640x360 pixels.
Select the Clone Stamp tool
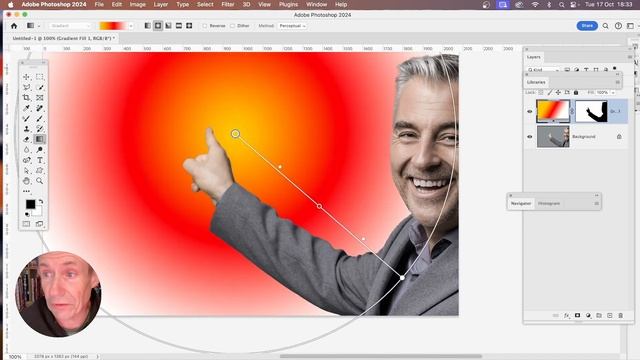(27, 129)
